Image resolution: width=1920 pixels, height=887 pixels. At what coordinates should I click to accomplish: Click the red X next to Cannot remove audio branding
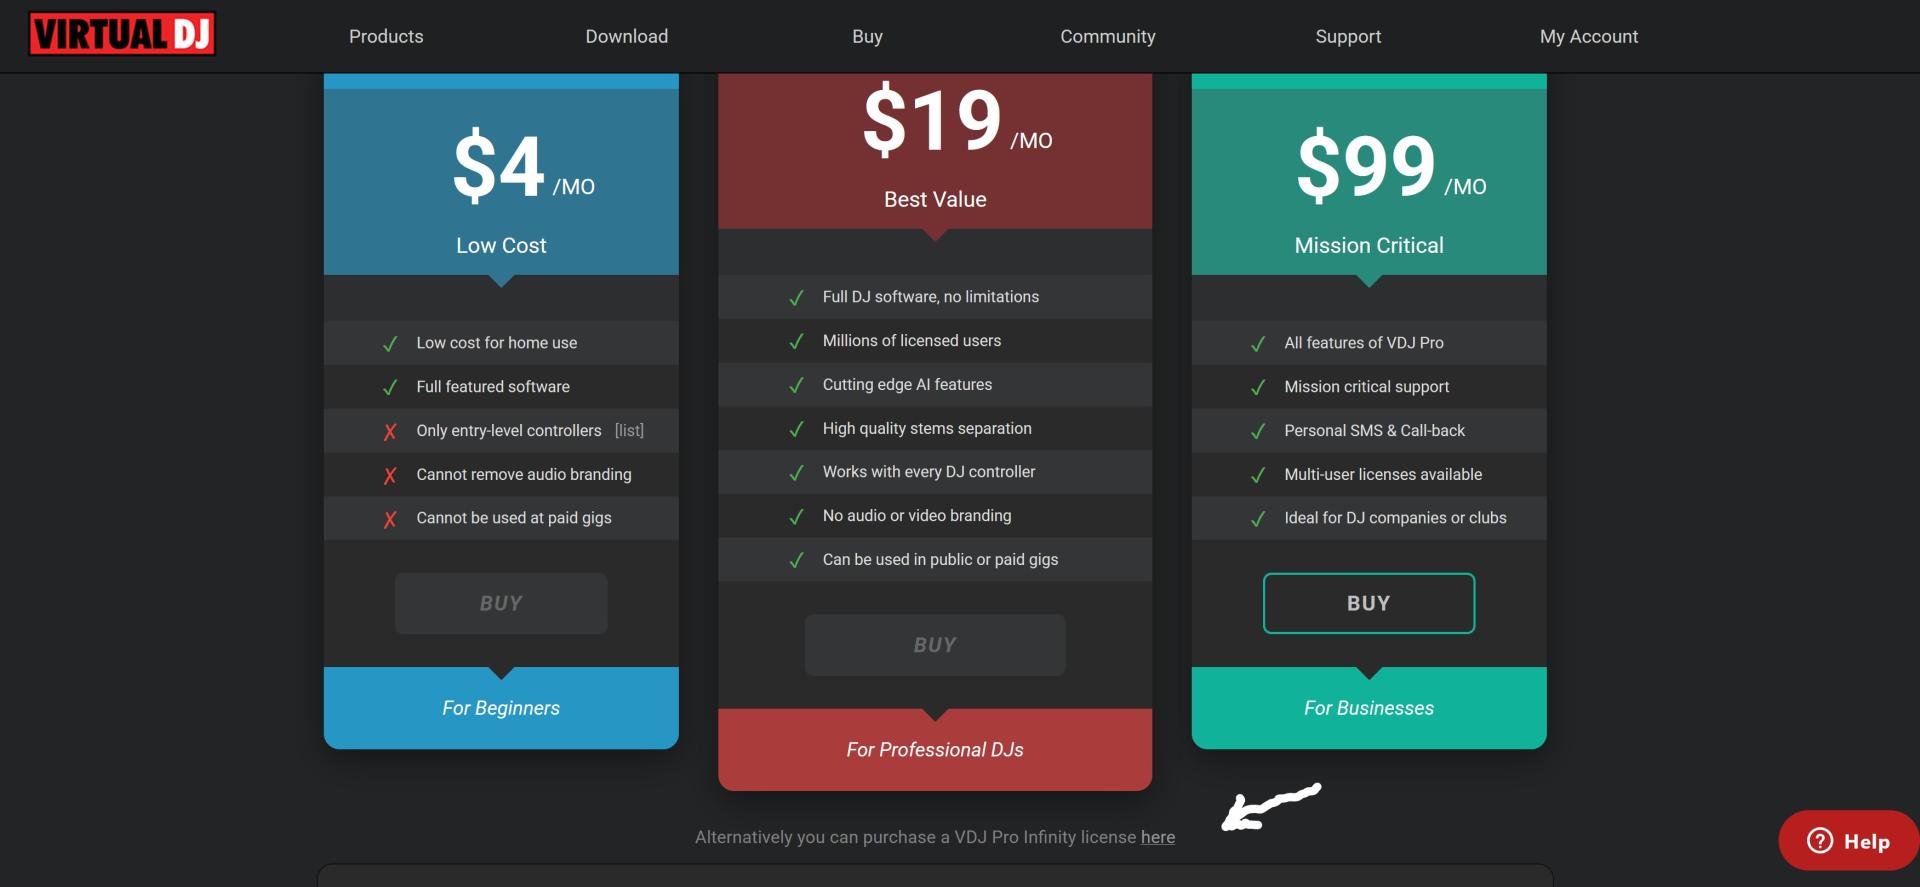[390, 475]
